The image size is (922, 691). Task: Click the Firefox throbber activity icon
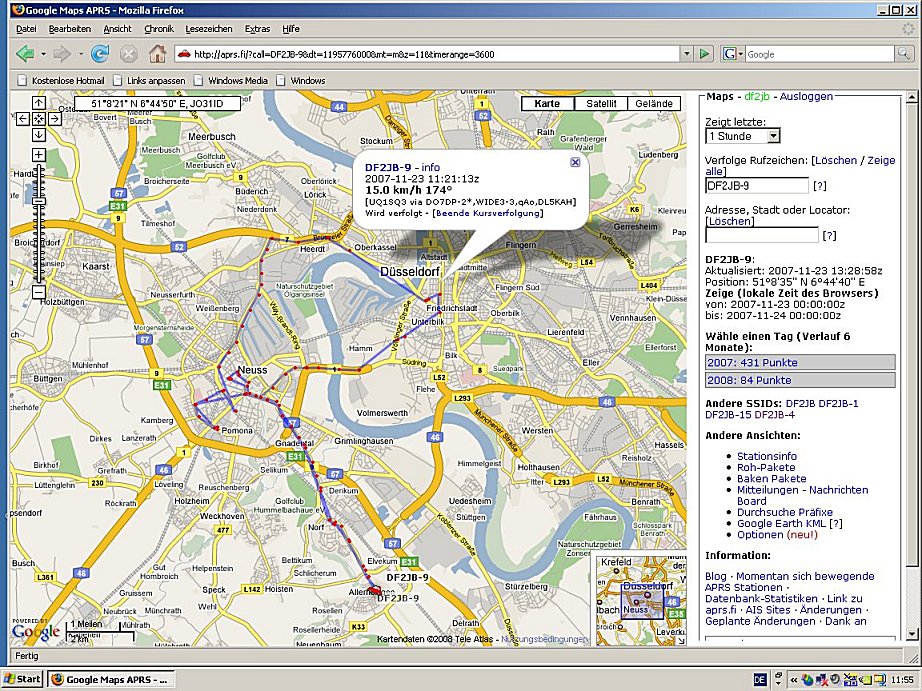click(x=908, y=28)
